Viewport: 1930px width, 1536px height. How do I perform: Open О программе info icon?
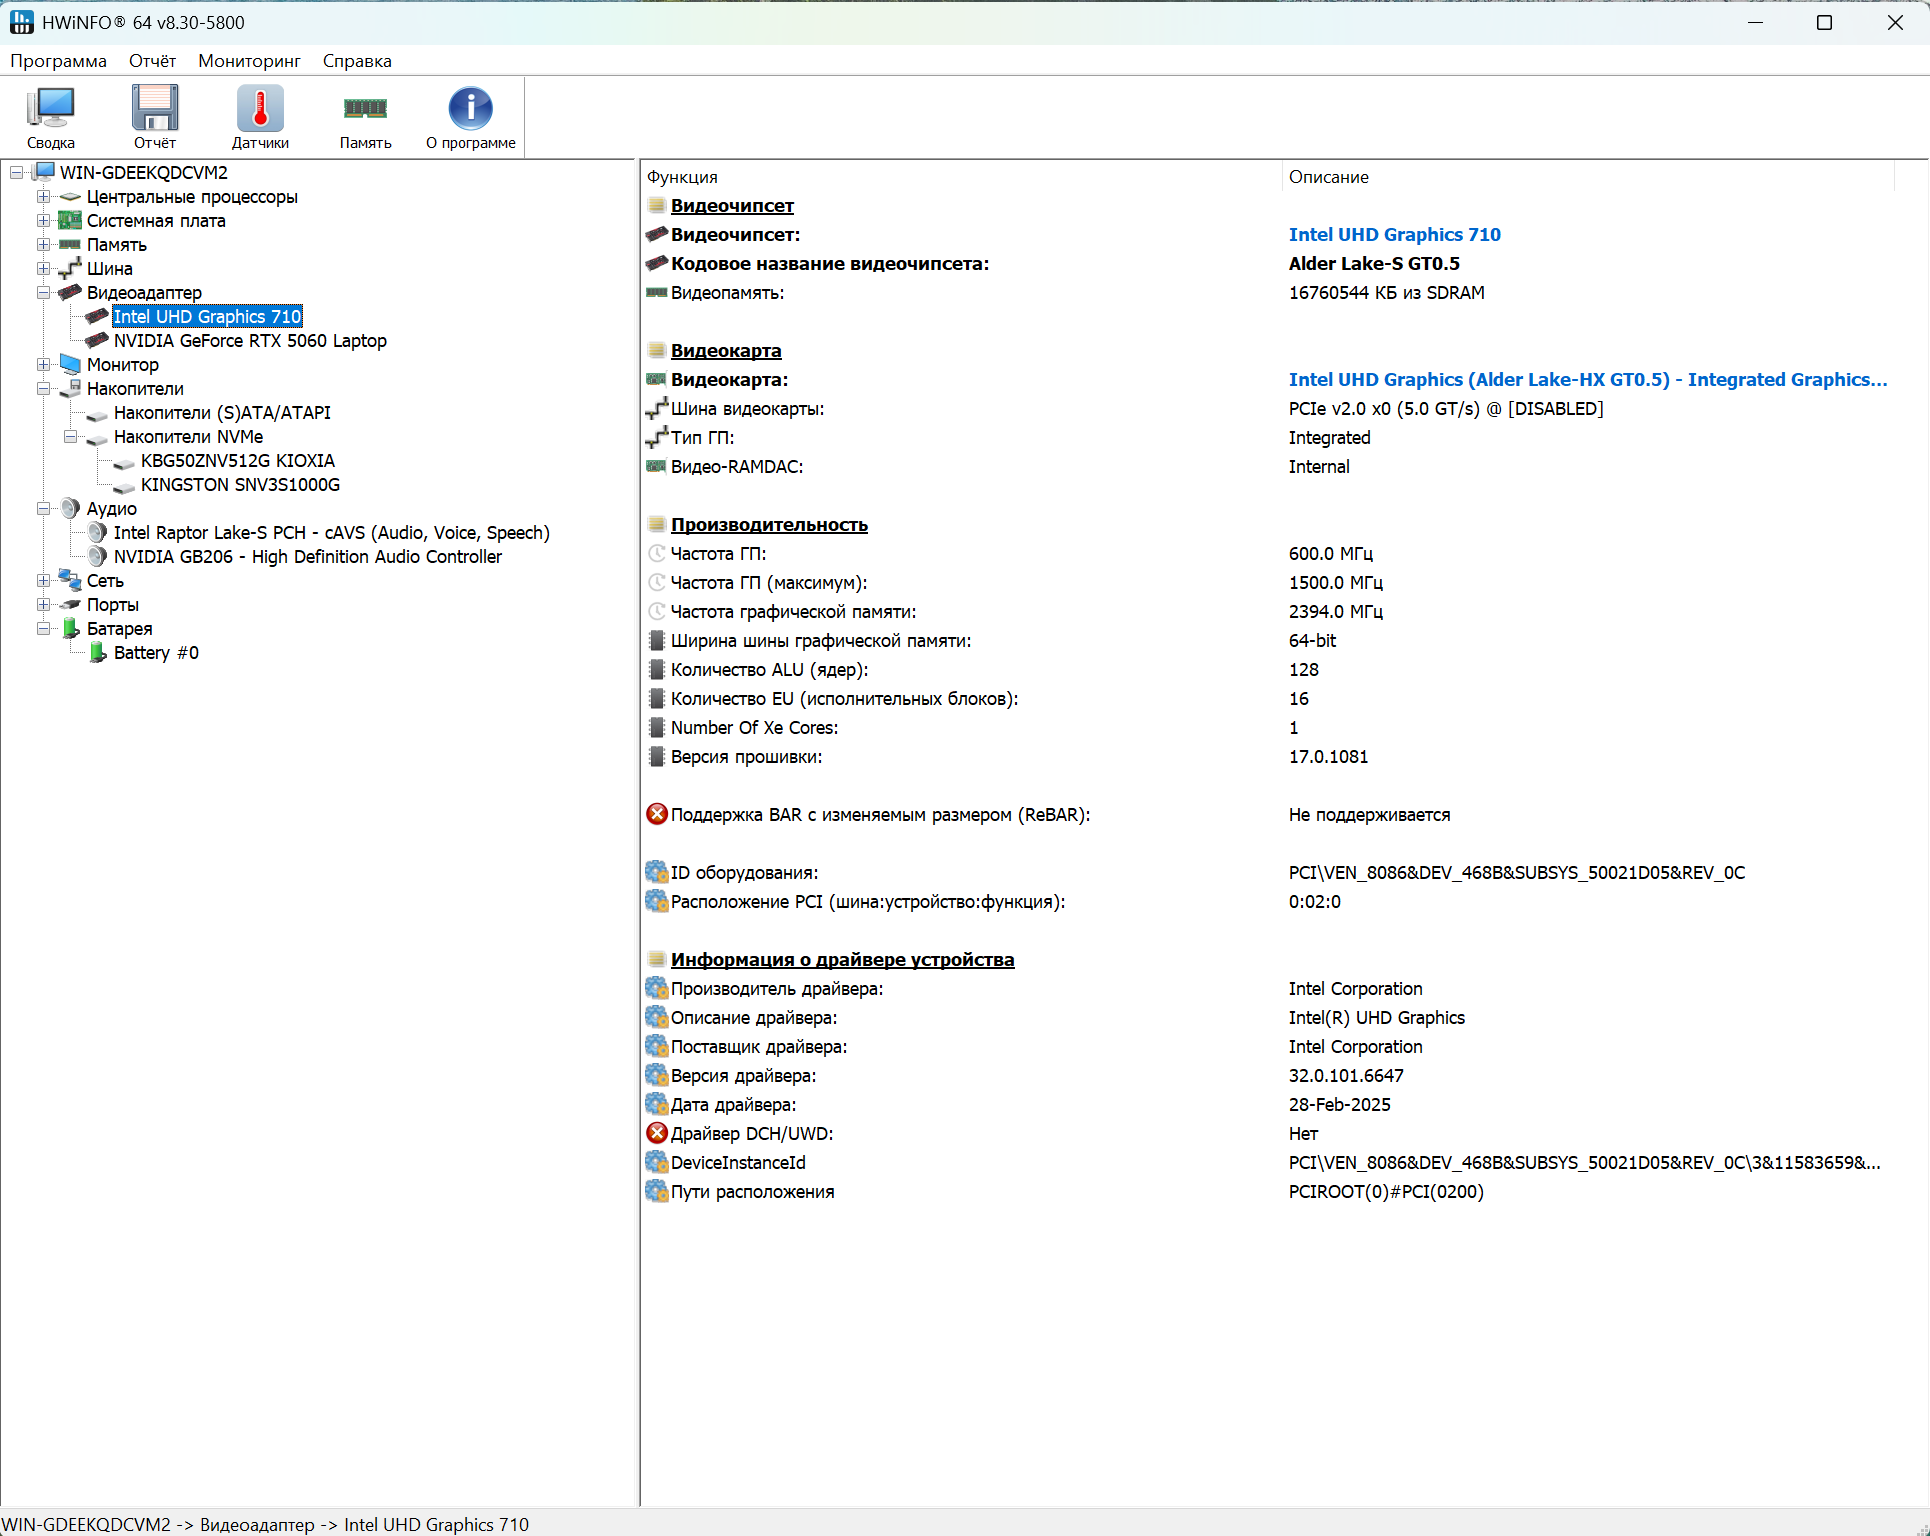tap(470, 117)
